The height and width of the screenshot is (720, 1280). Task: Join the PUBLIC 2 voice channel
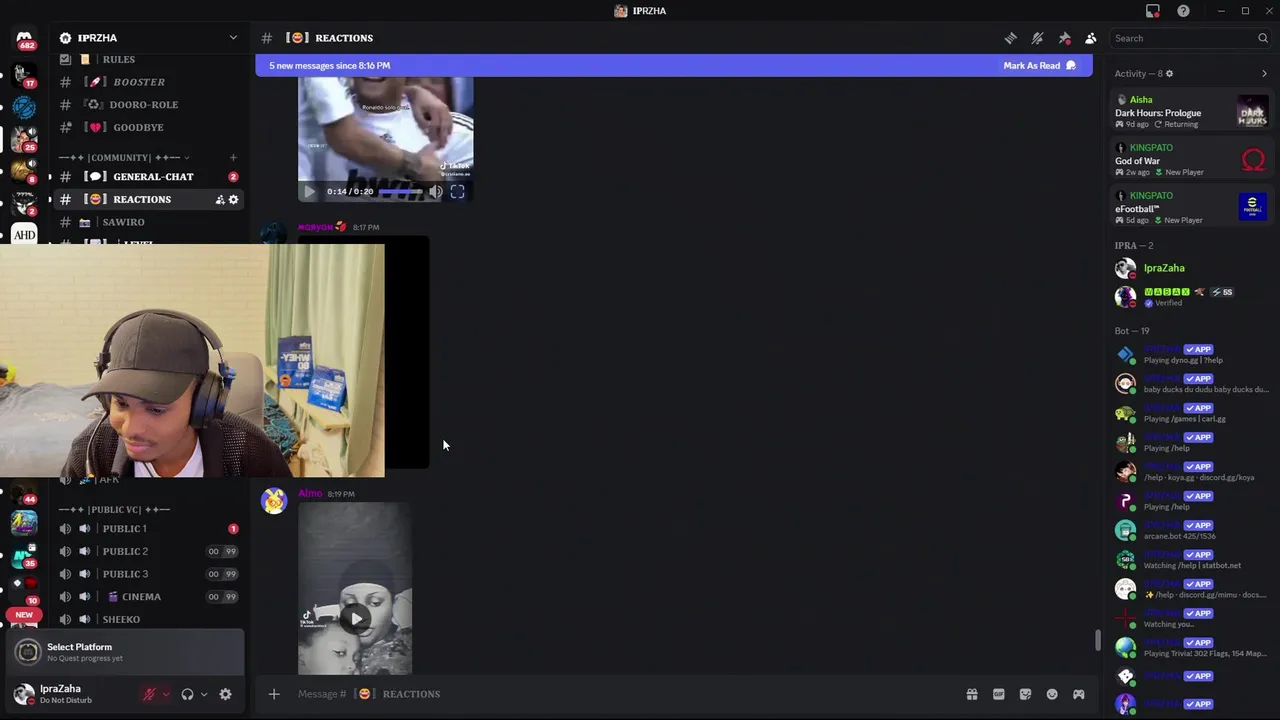coord(146,551)
